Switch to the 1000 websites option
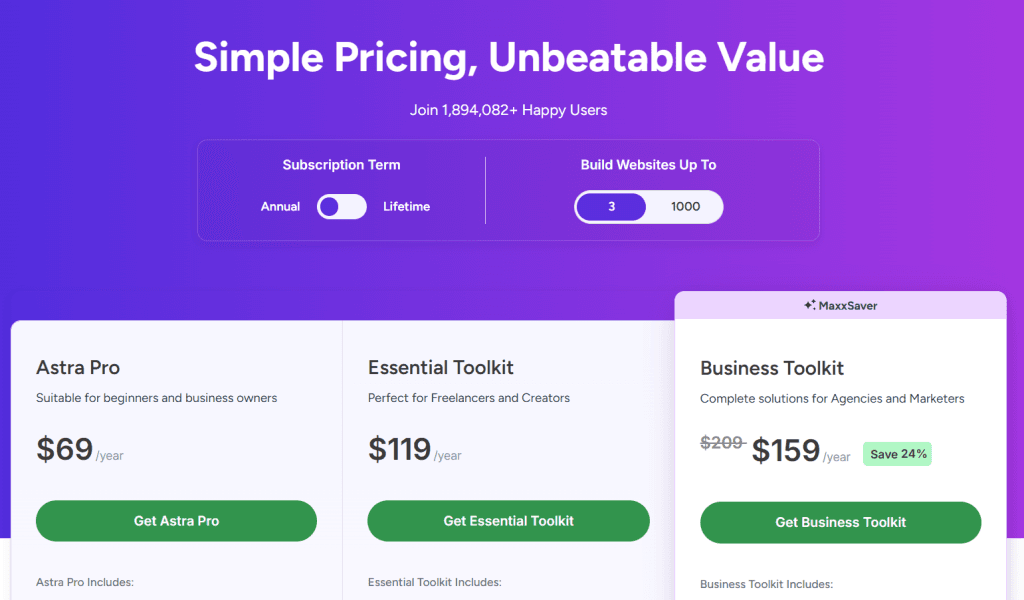This screenshot has height=600, width=1024. coord(685,207)
